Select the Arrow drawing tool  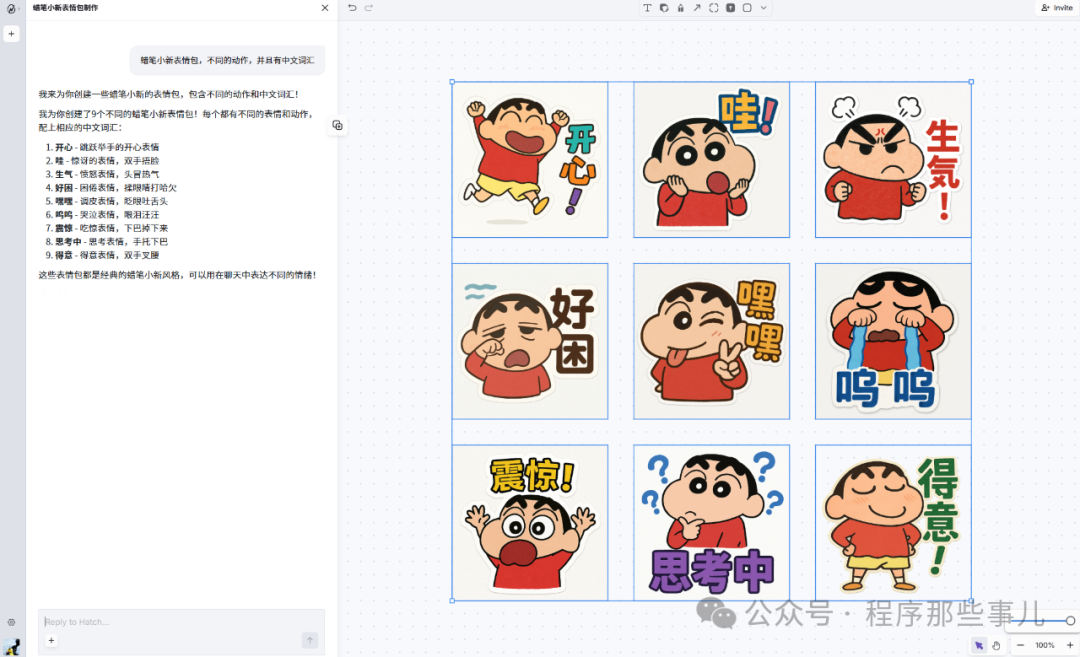697,8
